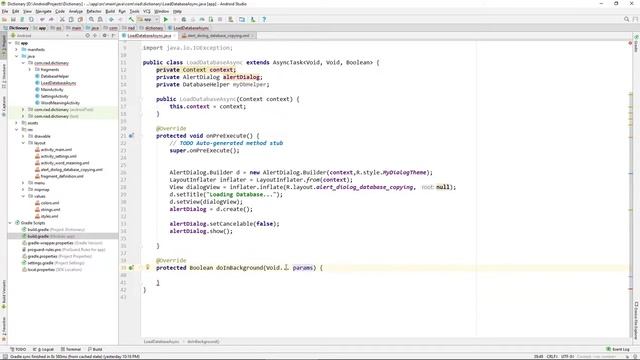Click the Undo arrow toolbar icon
Viewport: 640px width, 360px height.
click(x=42, y=19)
